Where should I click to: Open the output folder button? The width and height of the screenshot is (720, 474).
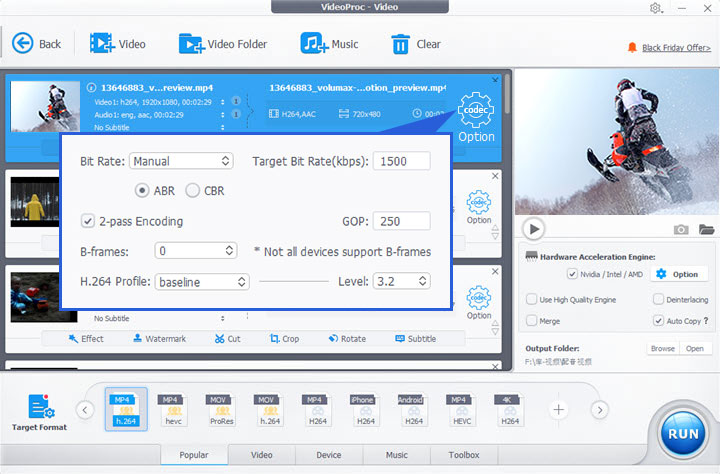pyautogui.click(x=695, y=349)
